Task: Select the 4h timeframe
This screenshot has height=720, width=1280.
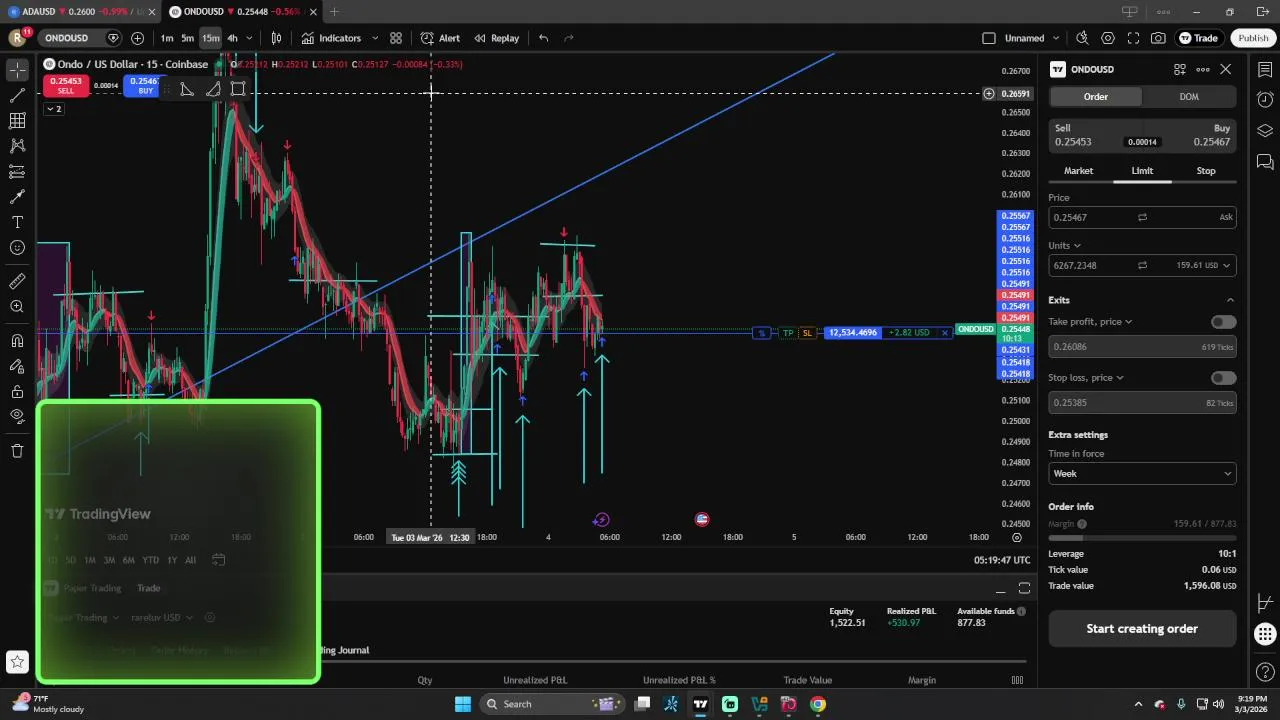Action: click(232, 38)
